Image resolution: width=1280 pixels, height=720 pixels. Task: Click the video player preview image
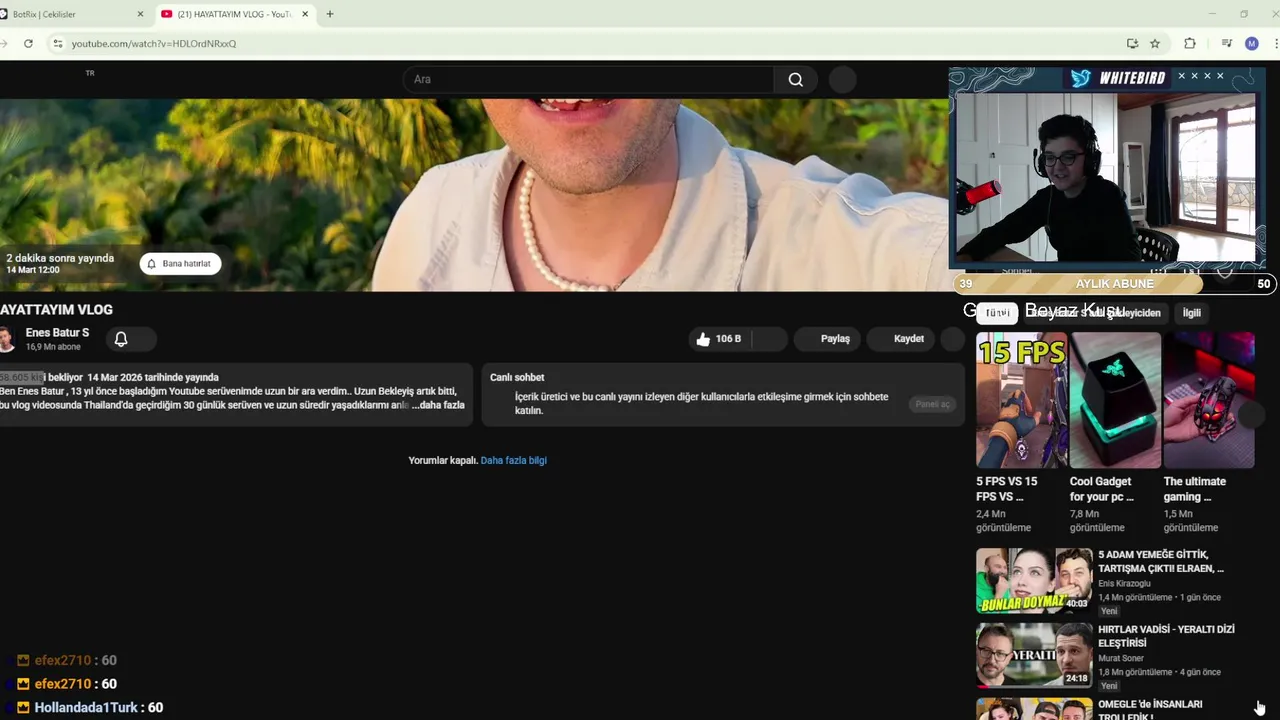coord(474,195)
